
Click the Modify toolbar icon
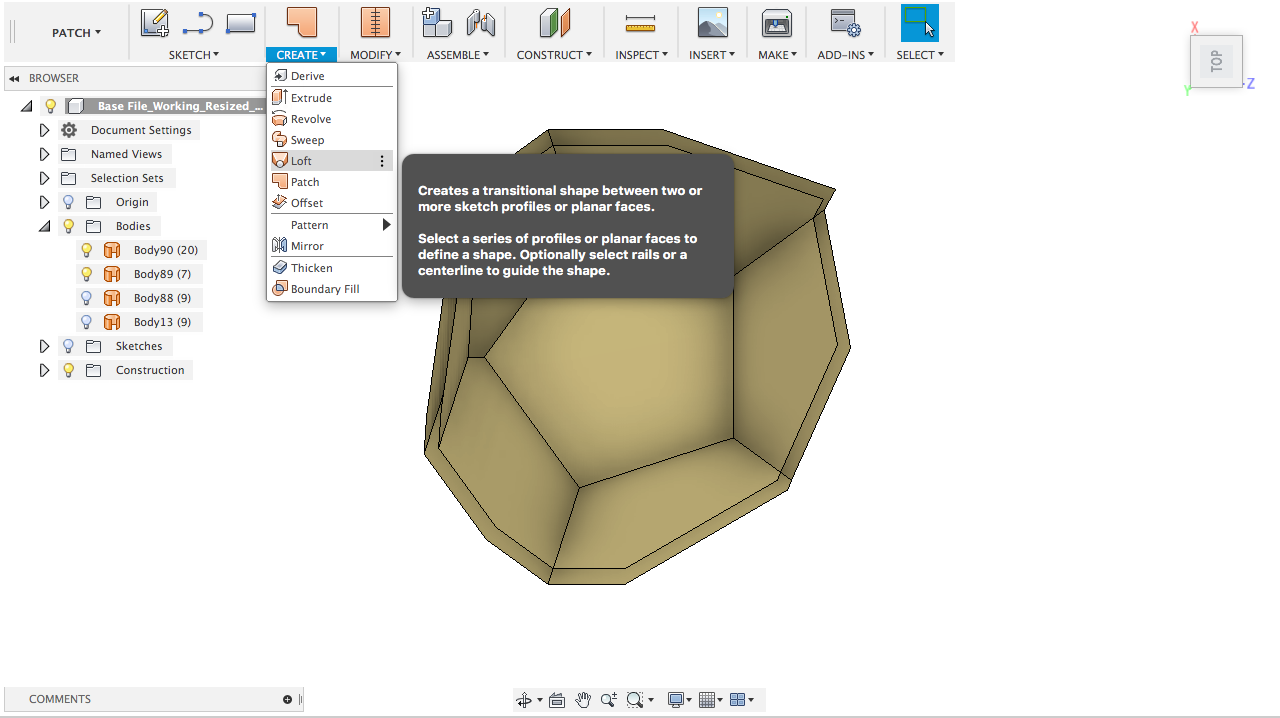375,22
